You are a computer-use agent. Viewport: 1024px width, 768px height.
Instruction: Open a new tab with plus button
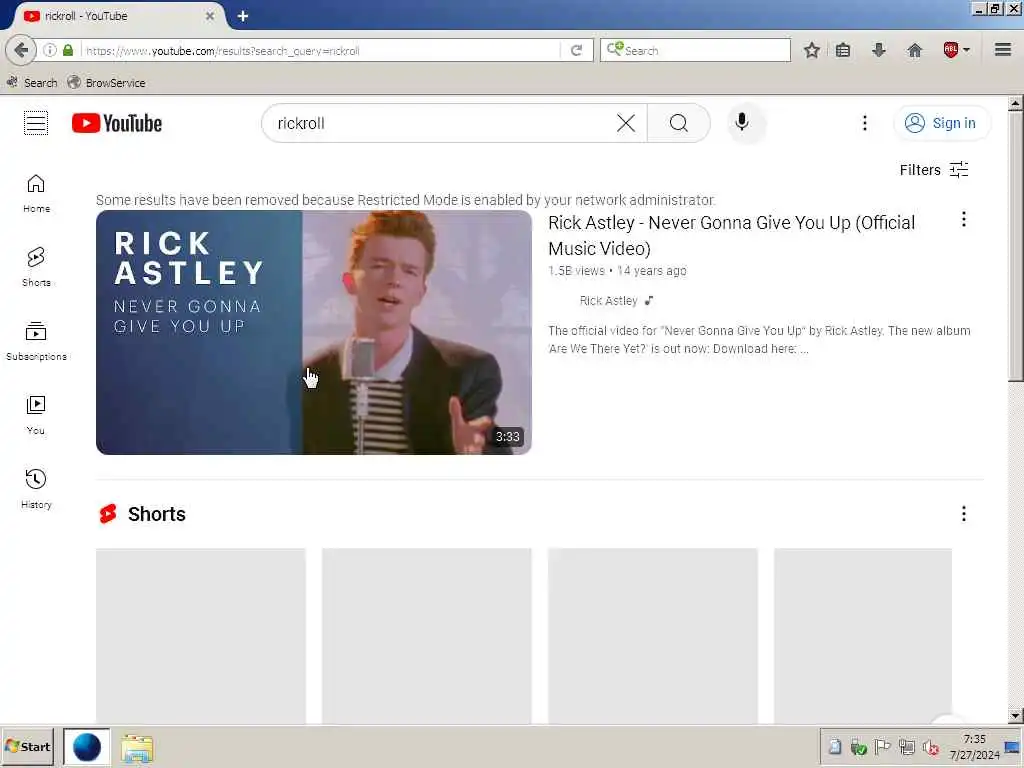(243, 16)
